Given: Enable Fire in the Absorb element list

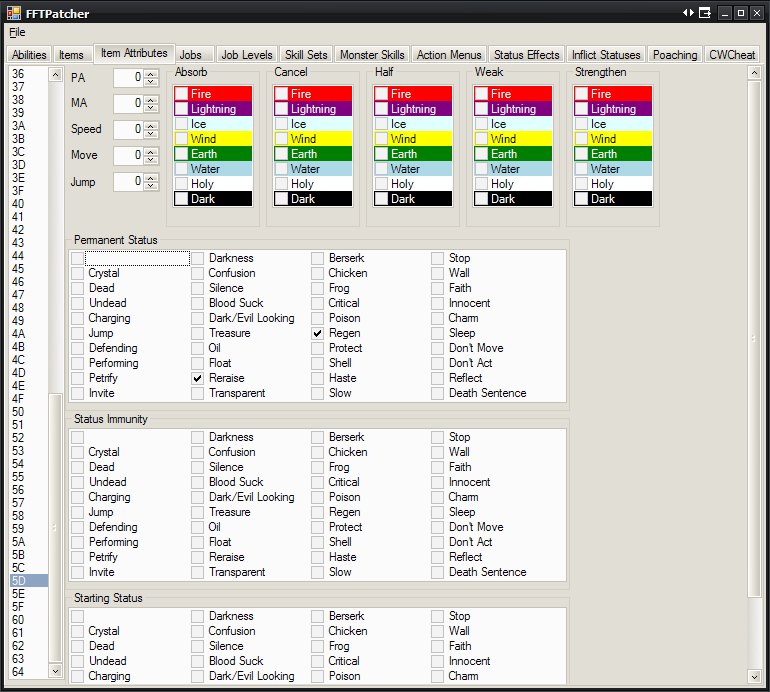Looking at the screenshot, I should [181, 94].
